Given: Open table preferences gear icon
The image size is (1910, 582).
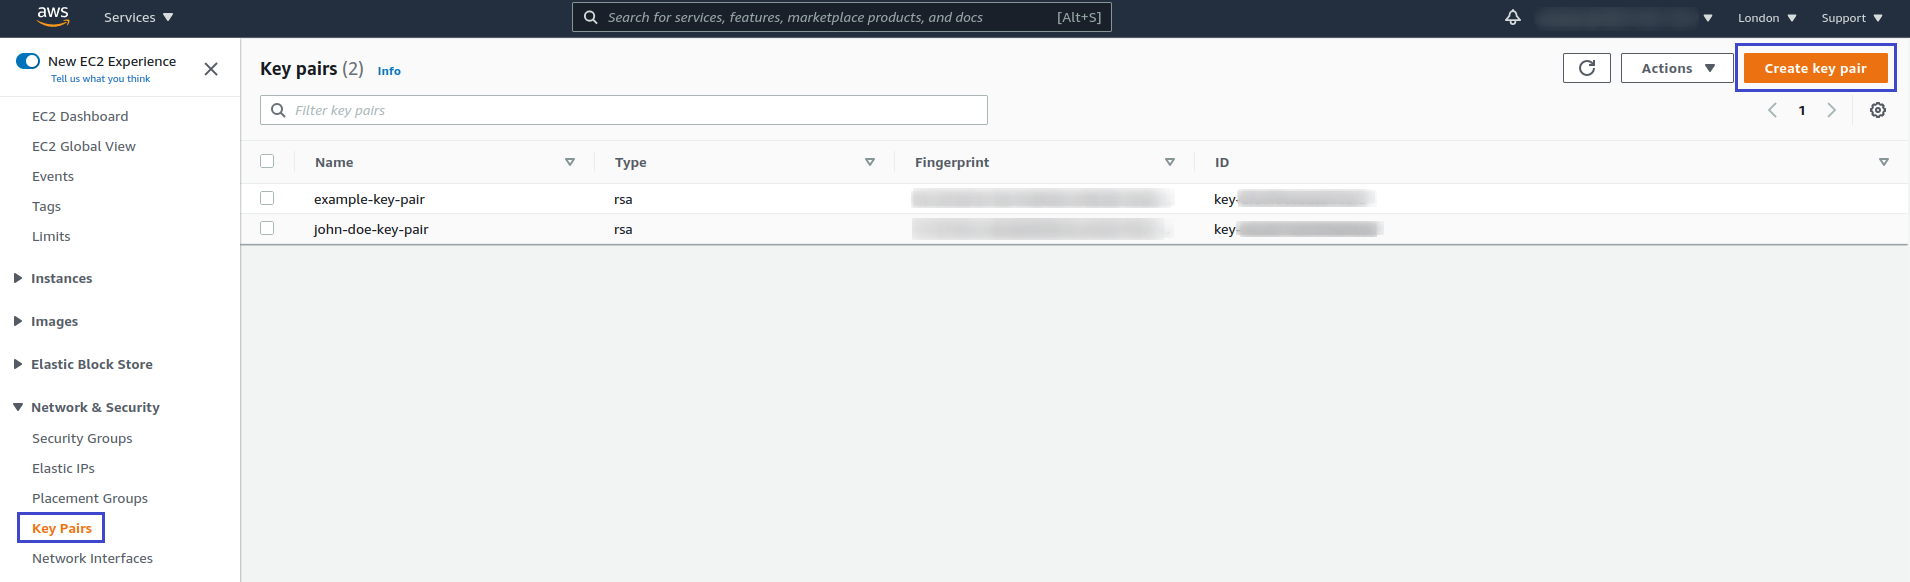Looking at the screenshot, I should 1878,110.
